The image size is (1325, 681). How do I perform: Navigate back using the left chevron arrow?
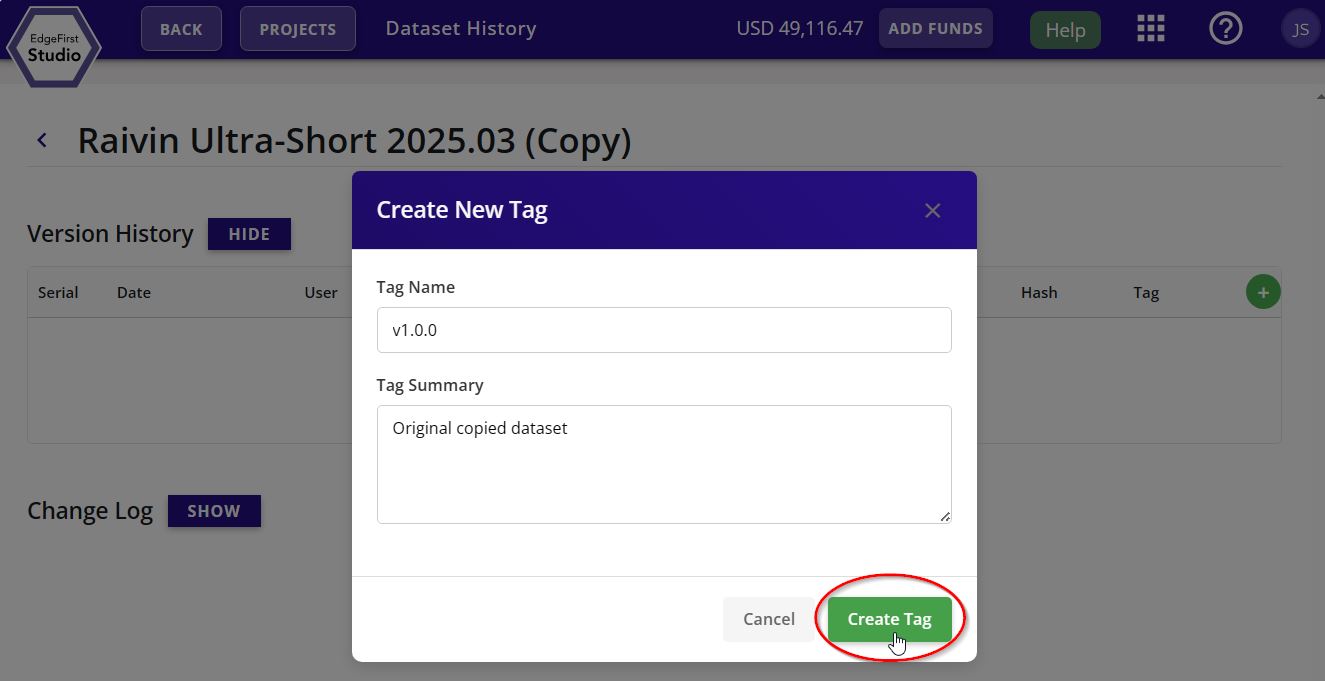41,139
